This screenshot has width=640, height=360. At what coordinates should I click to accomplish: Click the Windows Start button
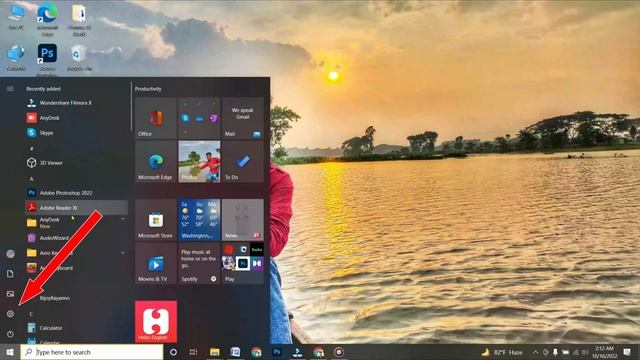pos(10,352)
